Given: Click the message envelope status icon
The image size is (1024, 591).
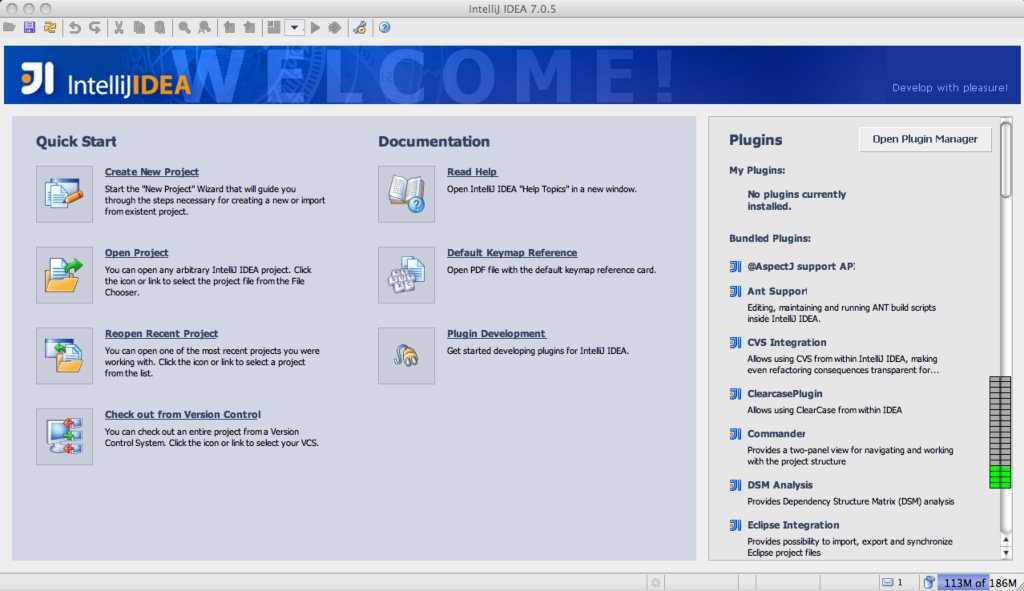Looking at the screenshot, I should [888, 583].
